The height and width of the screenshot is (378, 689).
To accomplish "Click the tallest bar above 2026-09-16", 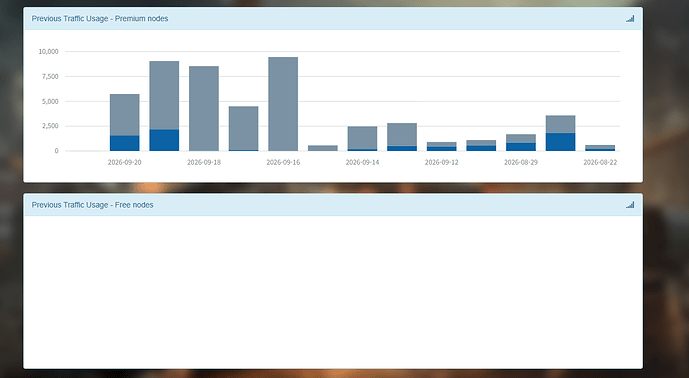I will (x=283, y=104).
